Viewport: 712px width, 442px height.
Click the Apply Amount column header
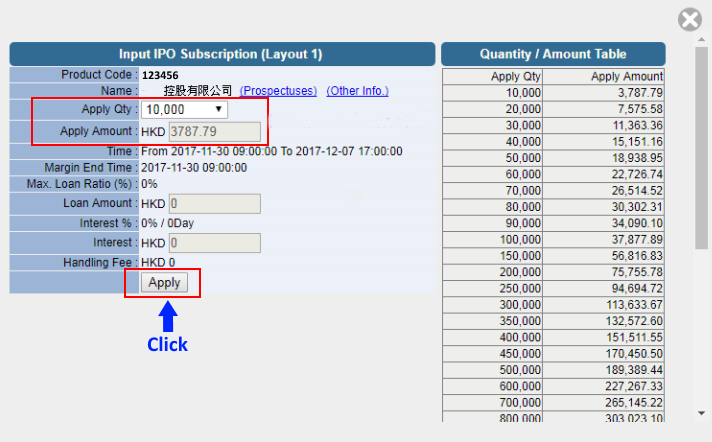603,76
